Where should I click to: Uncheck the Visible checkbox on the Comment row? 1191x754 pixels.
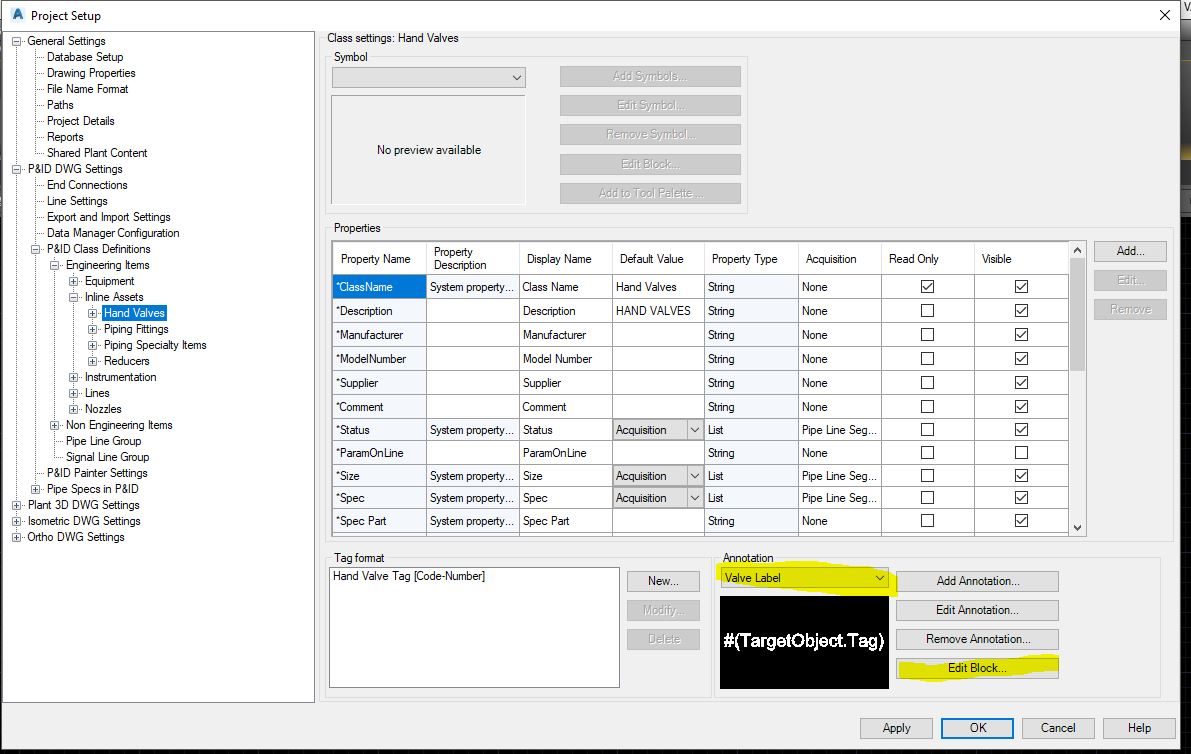[x=1021, y=406]
